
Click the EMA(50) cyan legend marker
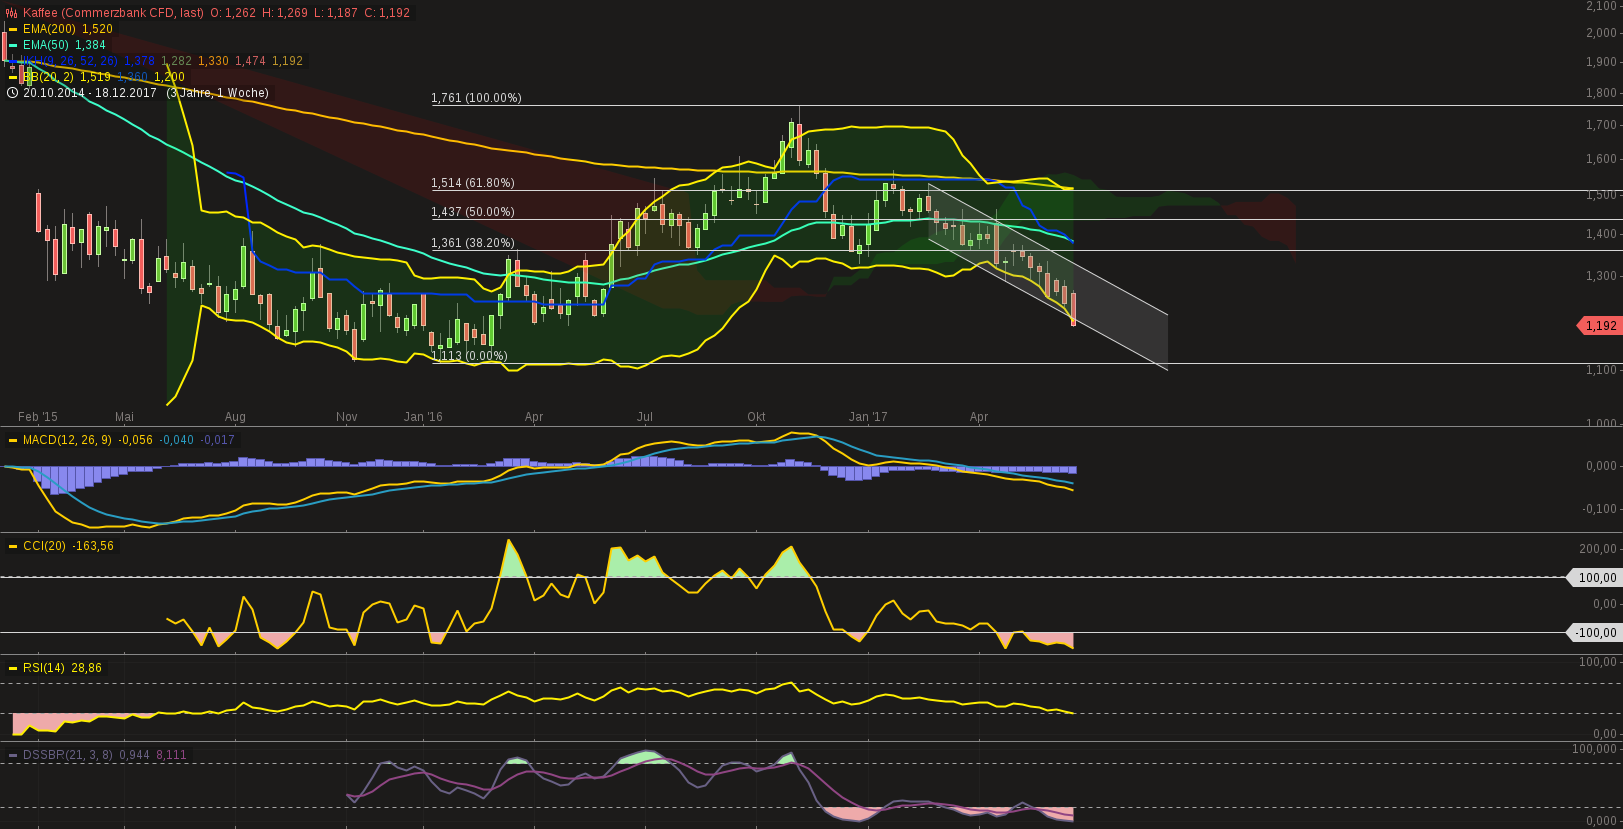(13, 45)
